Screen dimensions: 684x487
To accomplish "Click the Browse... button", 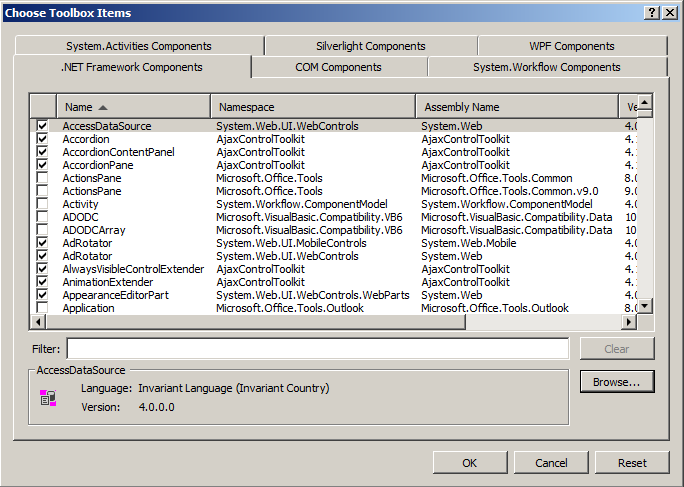I will pyautogui.click(x=617, y=382).
